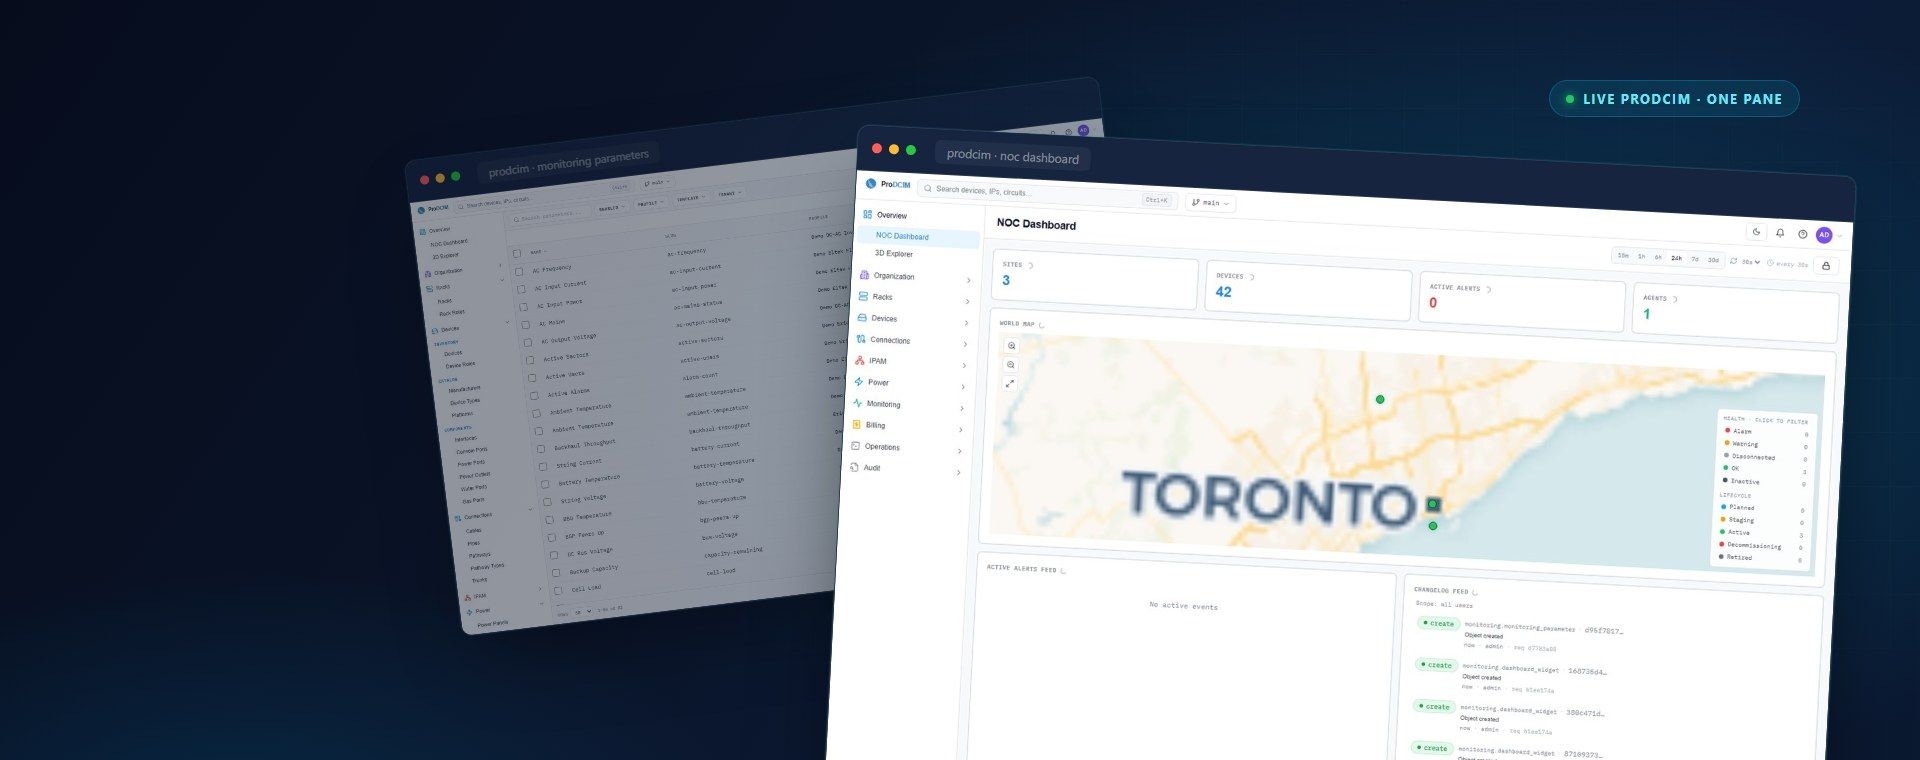Click Power lightning icon in NOC dashboard sidebar
The height and width of the screenshot is (760, 1920).
pos(859,381)
